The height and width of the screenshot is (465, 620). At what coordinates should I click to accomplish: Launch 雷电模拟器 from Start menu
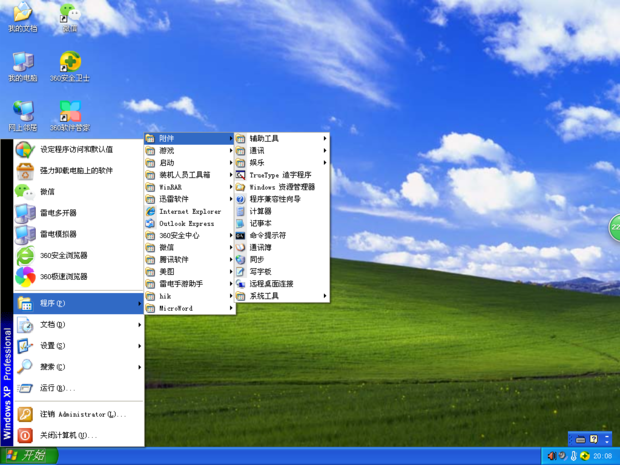[x=78, y=234]
